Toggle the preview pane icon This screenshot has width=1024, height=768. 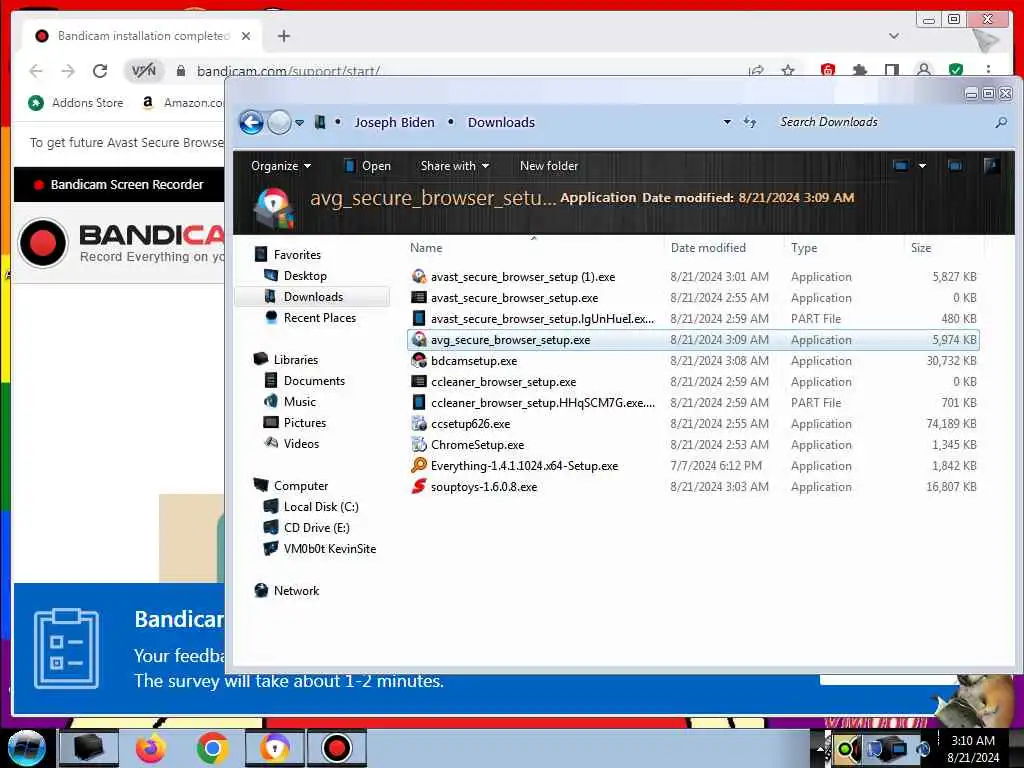[x=955, y=166]
